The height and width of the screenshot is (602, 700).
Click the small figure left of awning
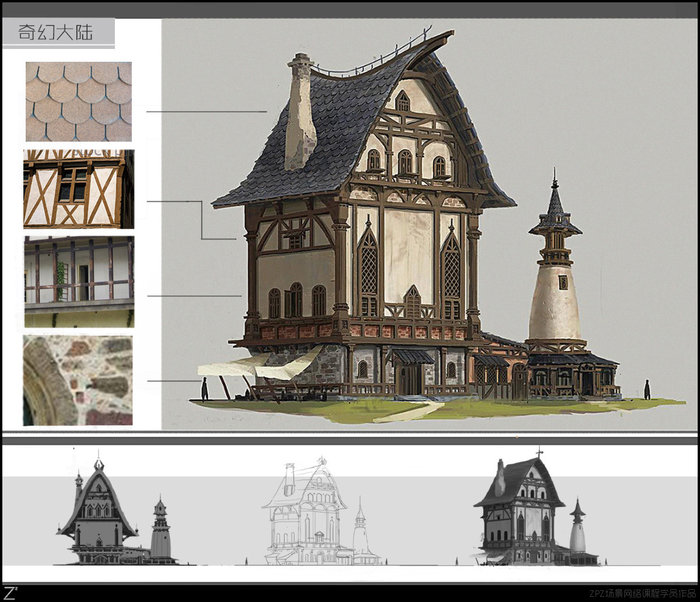tap(204, 389)
